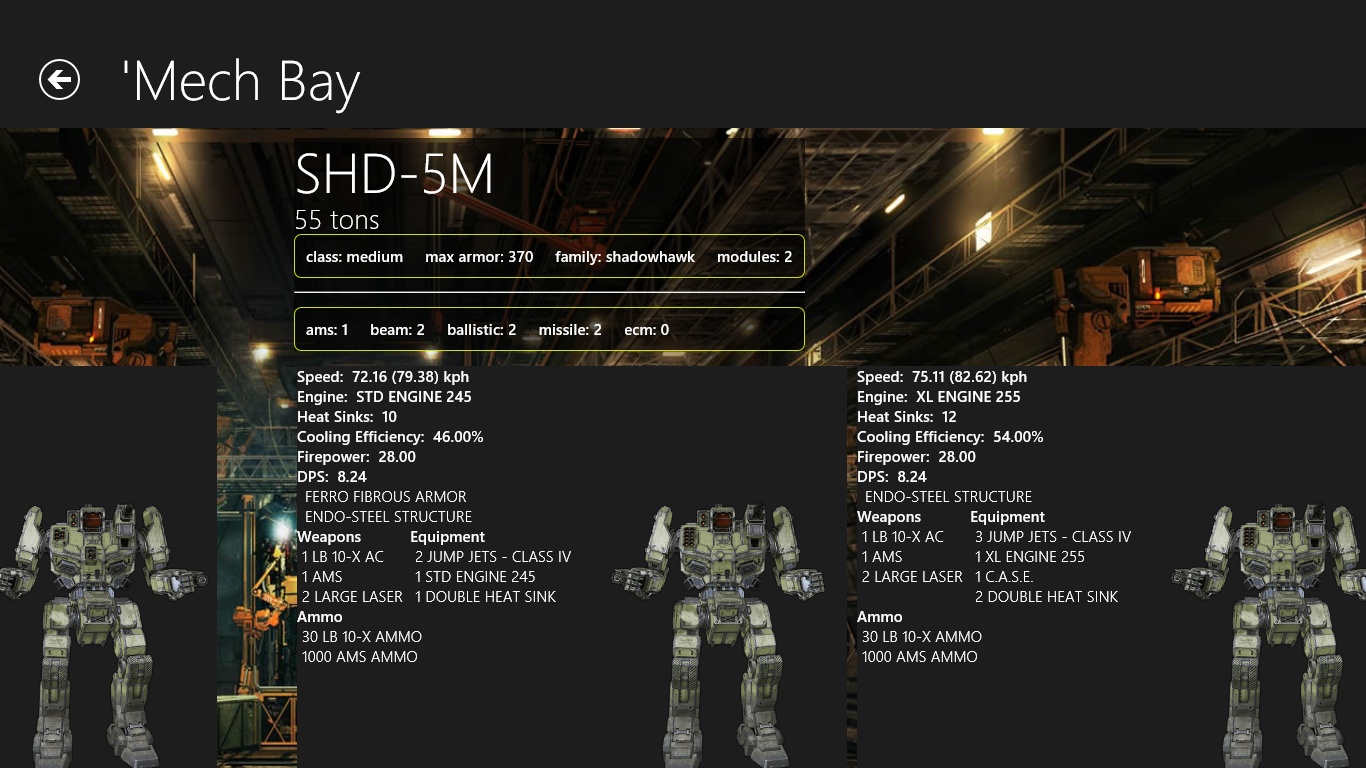
Task: Click Speed 75.11 (82.62) kph line
Action: (x=942, y=377)
